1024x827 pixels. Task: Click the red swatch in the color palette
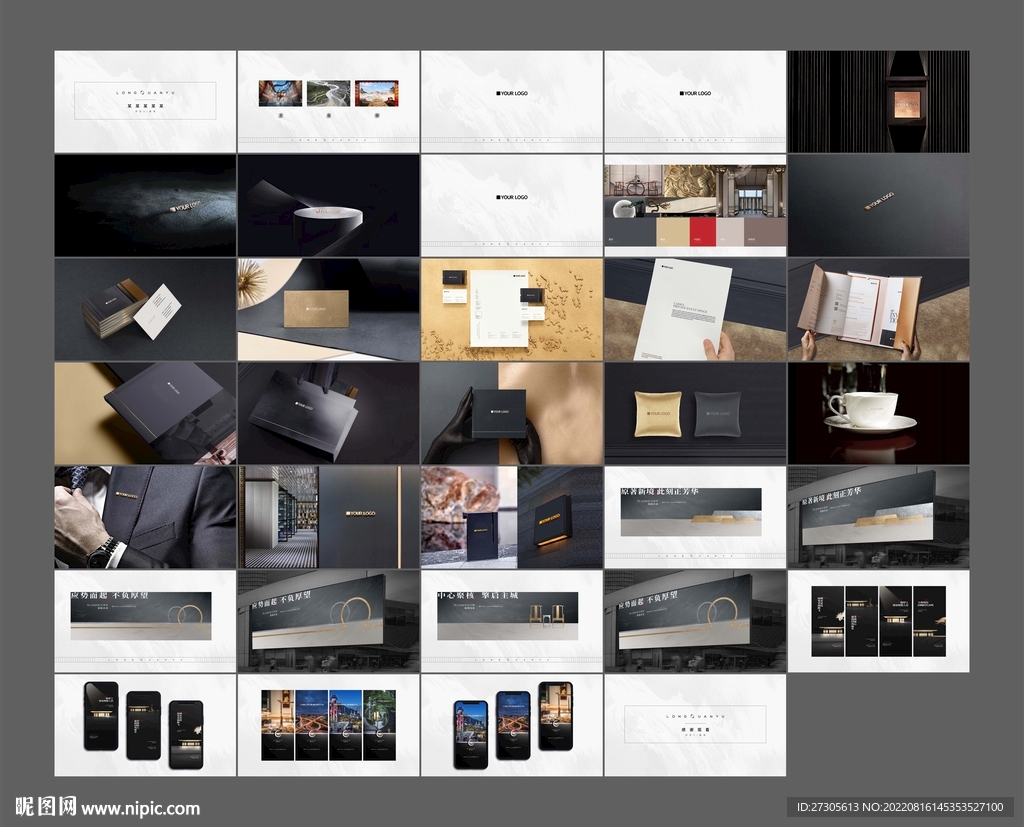click(702, 232)
